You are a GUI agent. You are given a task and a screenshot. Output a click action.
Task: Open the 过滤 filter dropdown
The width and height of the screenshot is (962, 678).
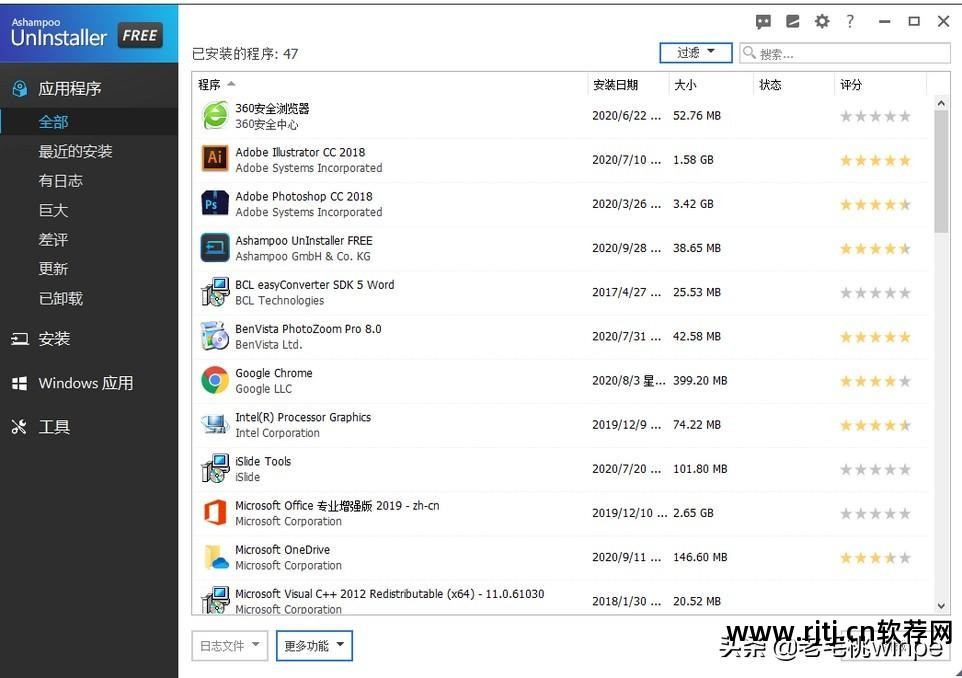coord(696,53)
